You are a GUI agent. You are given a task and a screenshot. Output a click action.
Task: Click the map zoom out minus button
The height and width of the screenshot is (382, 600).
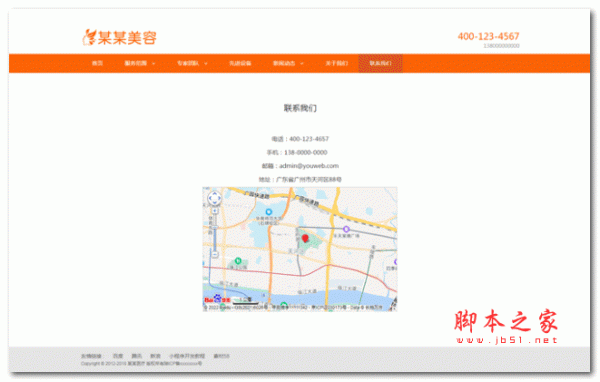click(215, 254)
